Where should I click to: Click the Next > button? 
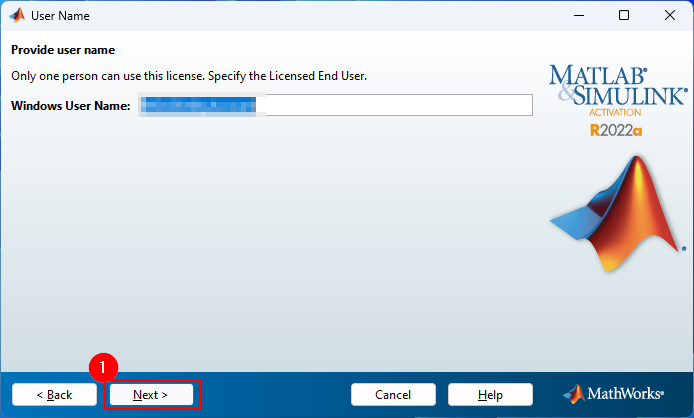[x=151, y=395]
